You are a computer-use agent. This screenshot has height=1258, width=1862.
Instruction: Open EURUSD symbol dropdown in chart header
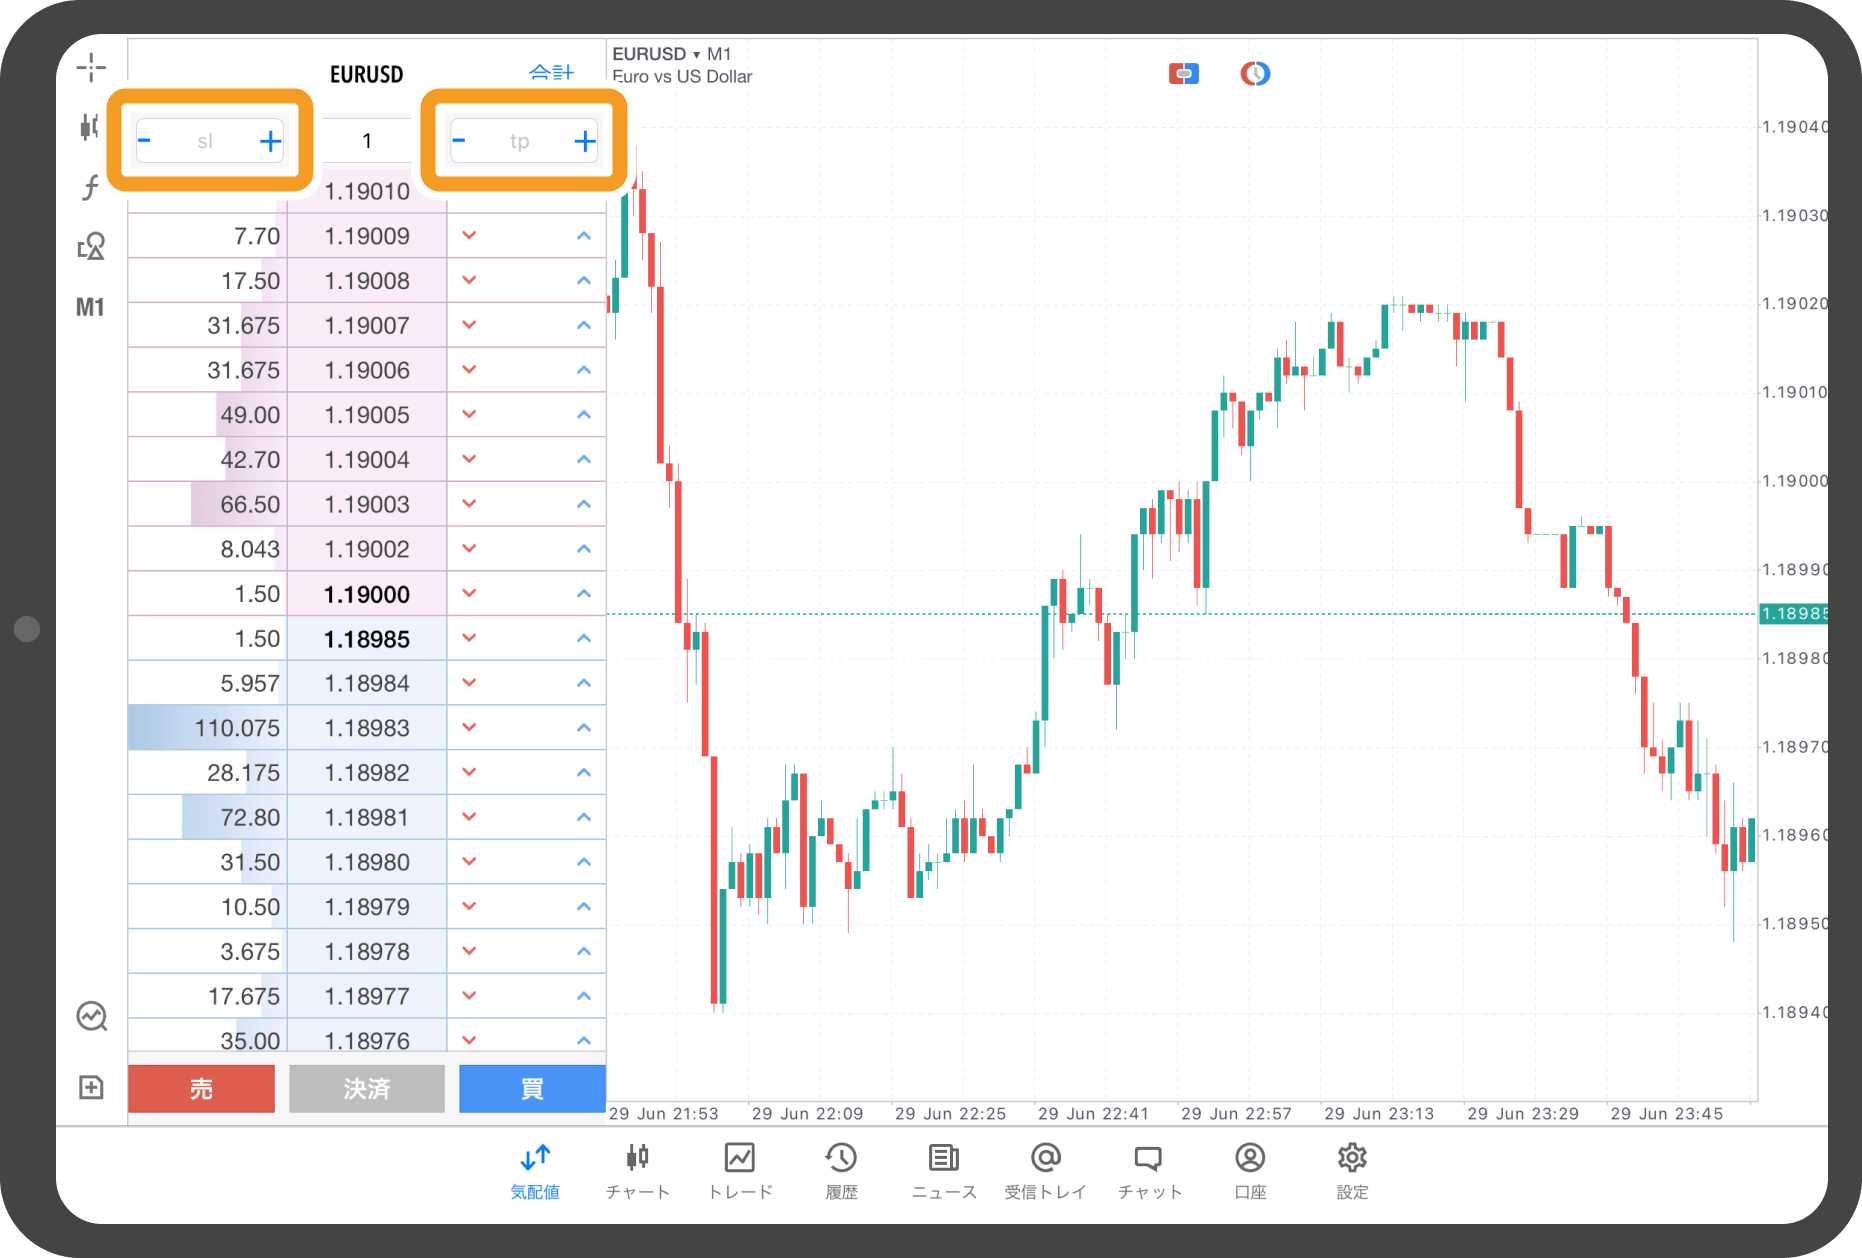(x=656, y=54)
